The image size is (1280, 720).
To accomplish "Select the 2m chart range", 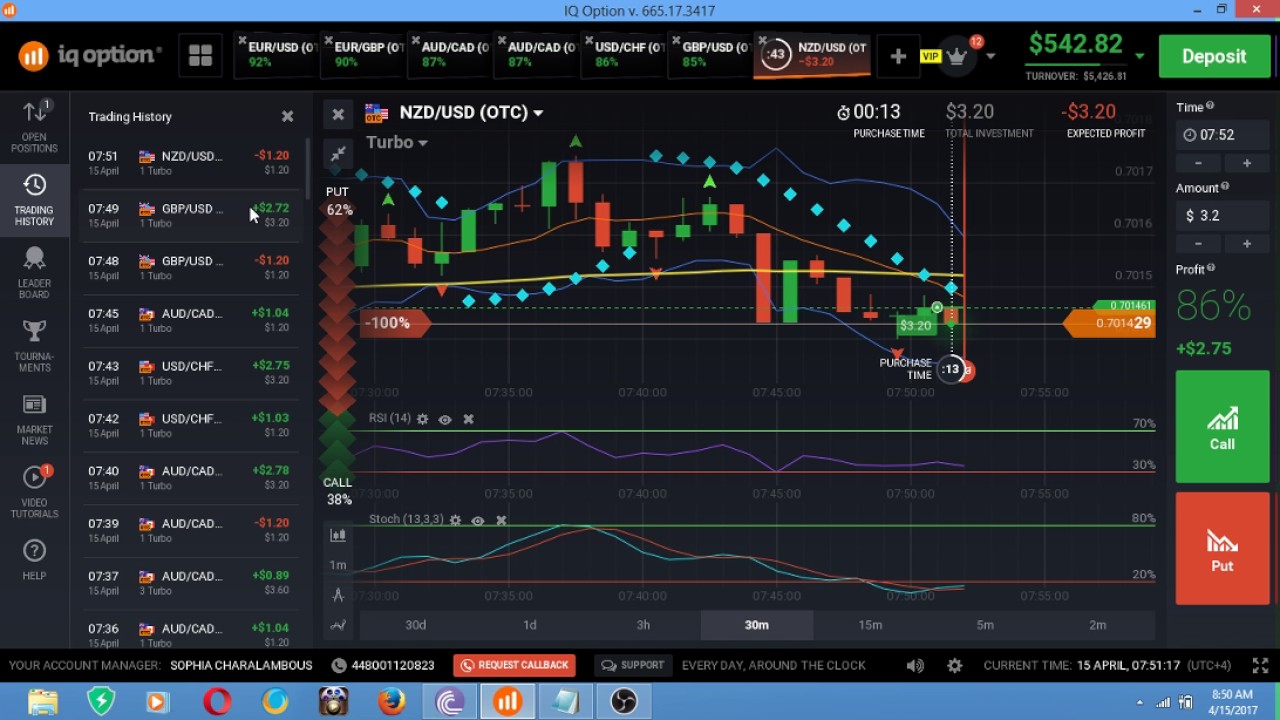I will [x=1098, y=625].
